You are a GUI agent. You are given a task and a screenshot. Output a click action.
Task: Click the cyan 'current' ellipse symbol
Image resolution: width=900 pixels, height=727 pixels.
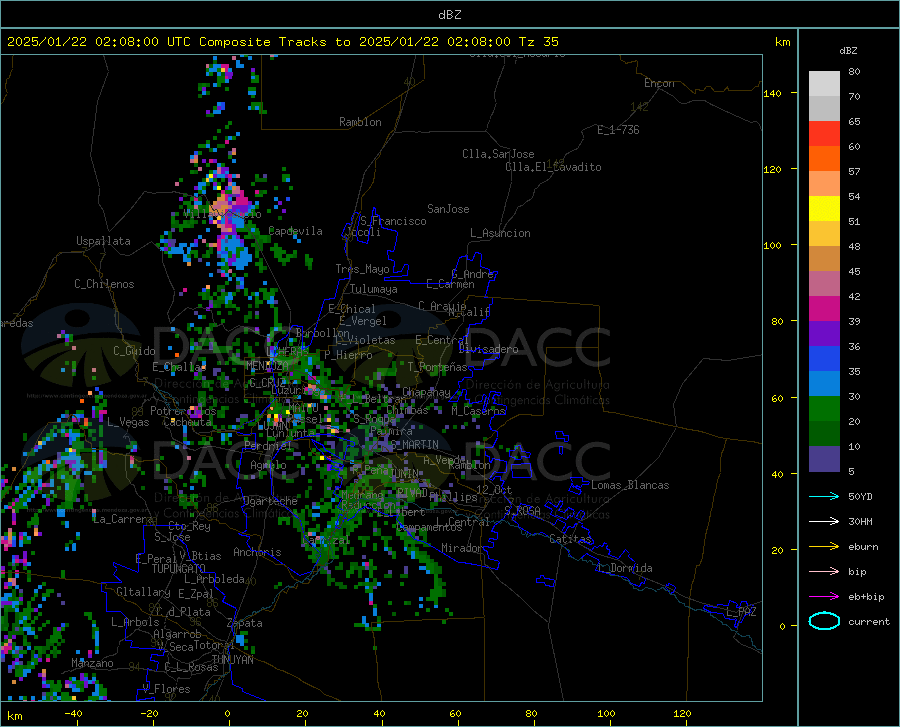[x=824, y=621]
